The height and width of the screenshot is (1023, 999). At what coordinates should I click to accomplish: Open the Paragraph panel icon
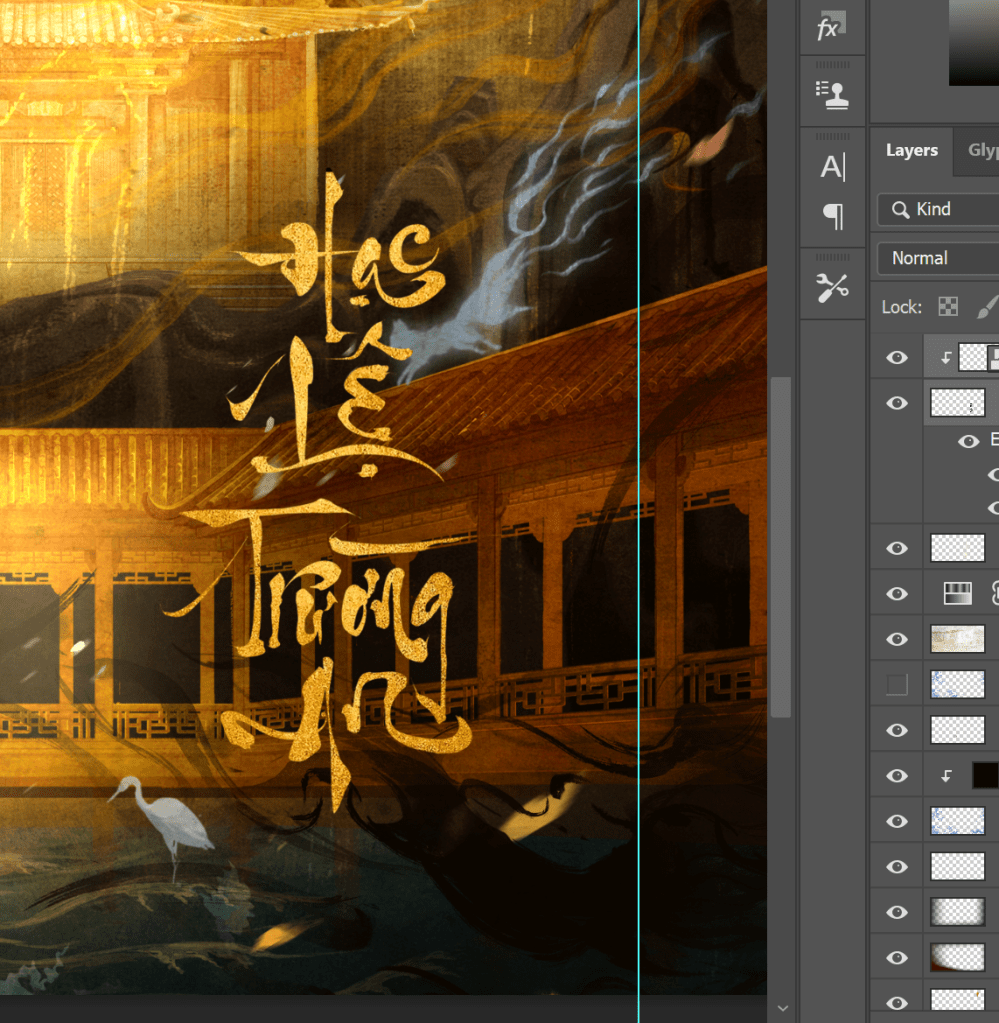coord(832,216)
